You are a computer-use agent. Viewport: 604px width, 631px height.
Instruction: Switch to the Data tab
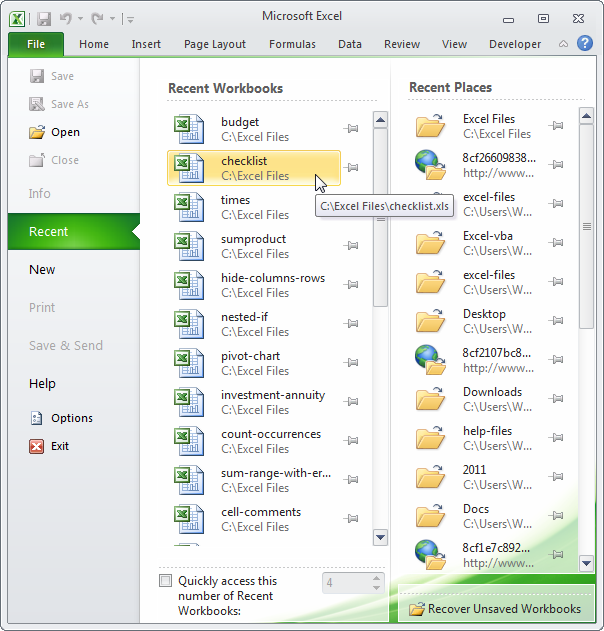tap(350, 44)
